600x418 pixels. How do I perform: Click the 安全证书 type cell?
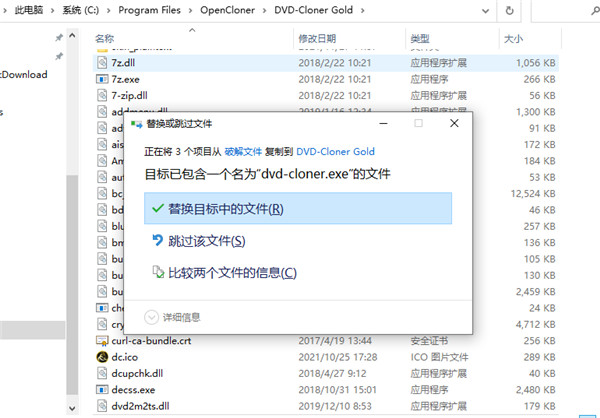(x=429, y=341)
